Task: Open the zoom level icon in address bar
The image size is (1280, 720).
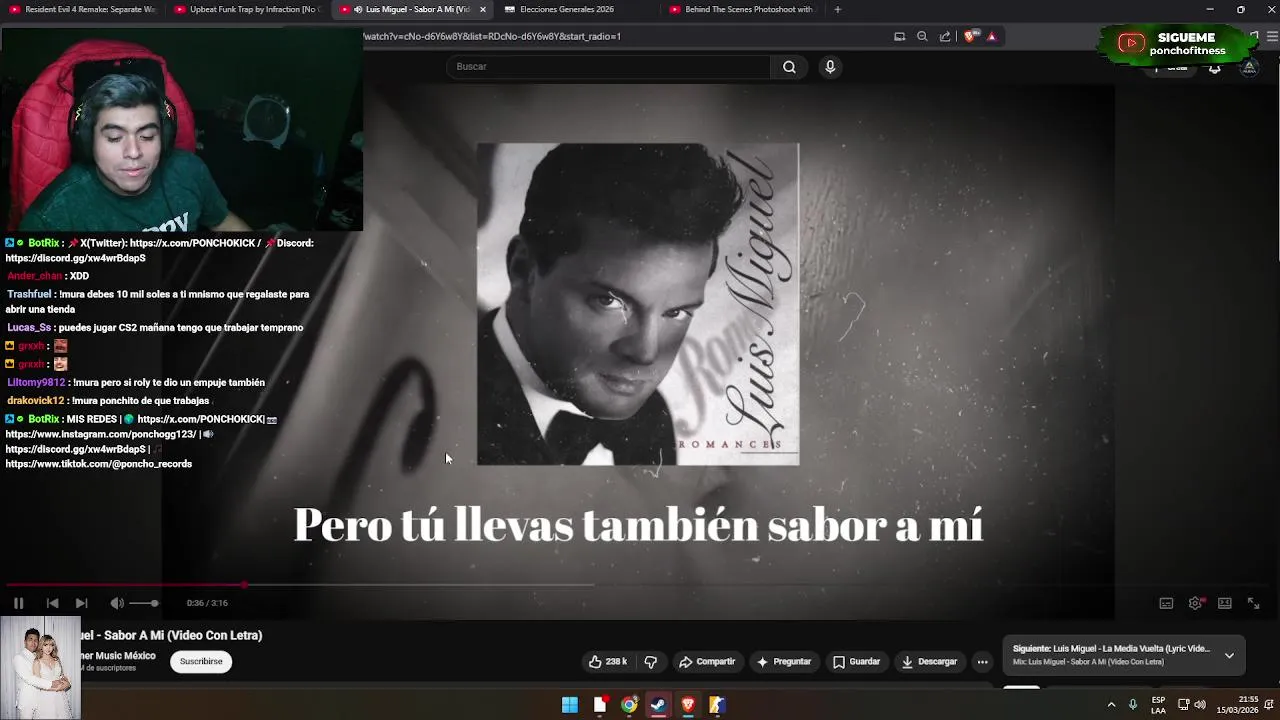Action: [922, 36]
